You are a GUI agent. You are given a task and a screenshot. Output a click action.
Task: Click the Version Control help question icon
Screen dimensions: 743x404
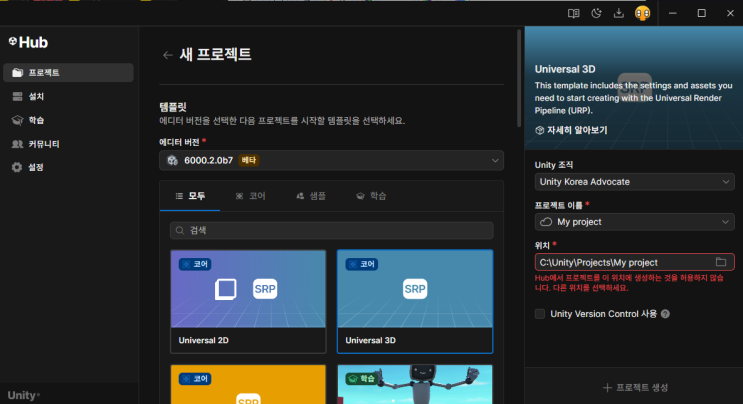[665, 314]
